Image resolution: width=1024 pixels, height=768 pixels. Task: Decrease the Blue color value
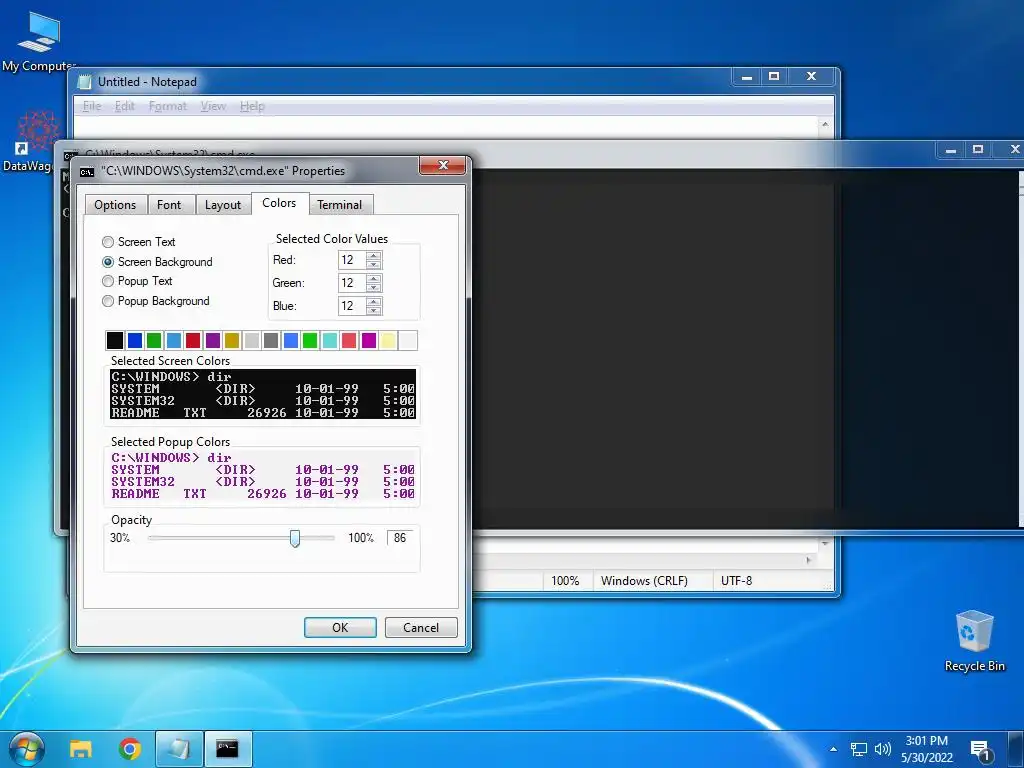pos(374,310)
